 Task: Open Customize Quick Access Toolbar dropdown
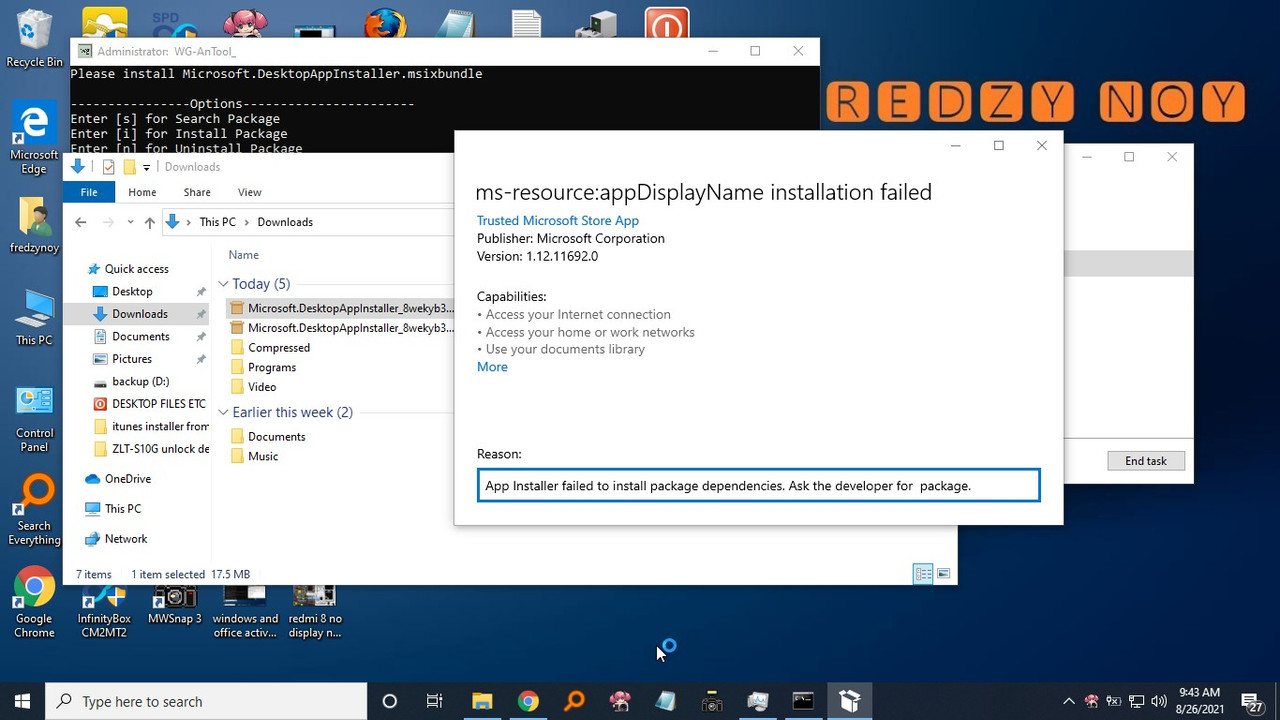[146, 167]
